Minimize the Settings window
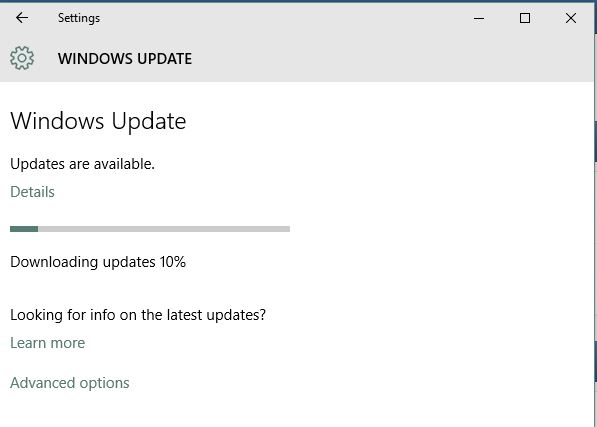This screenshot has height=427, width=597. (479, 18)
